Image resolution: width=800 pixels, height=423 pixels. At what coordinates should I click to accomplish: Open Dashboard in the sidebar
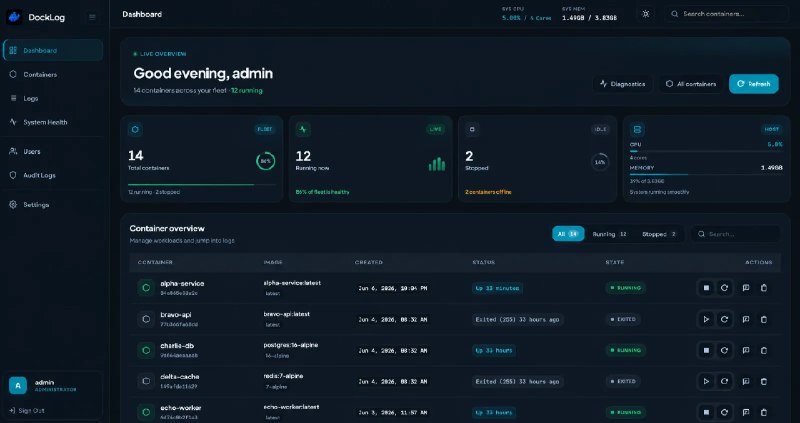[x=53, y=51]
